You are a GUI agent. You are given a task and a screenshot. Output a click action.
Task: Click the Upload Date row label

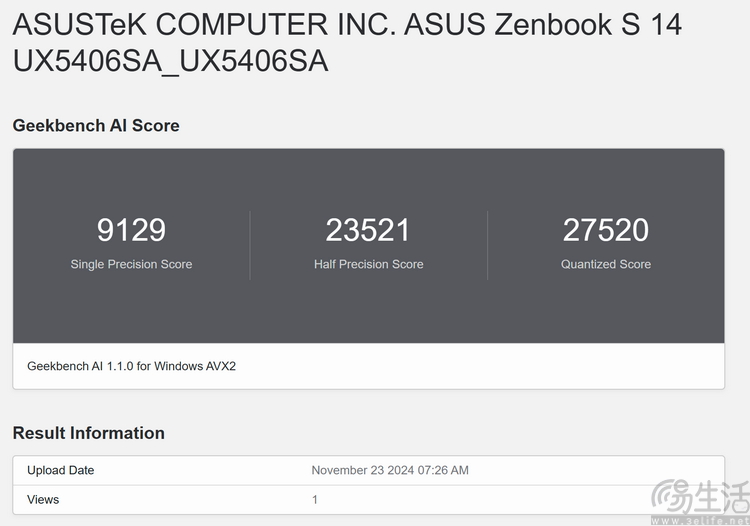click(x=61, y=470)
